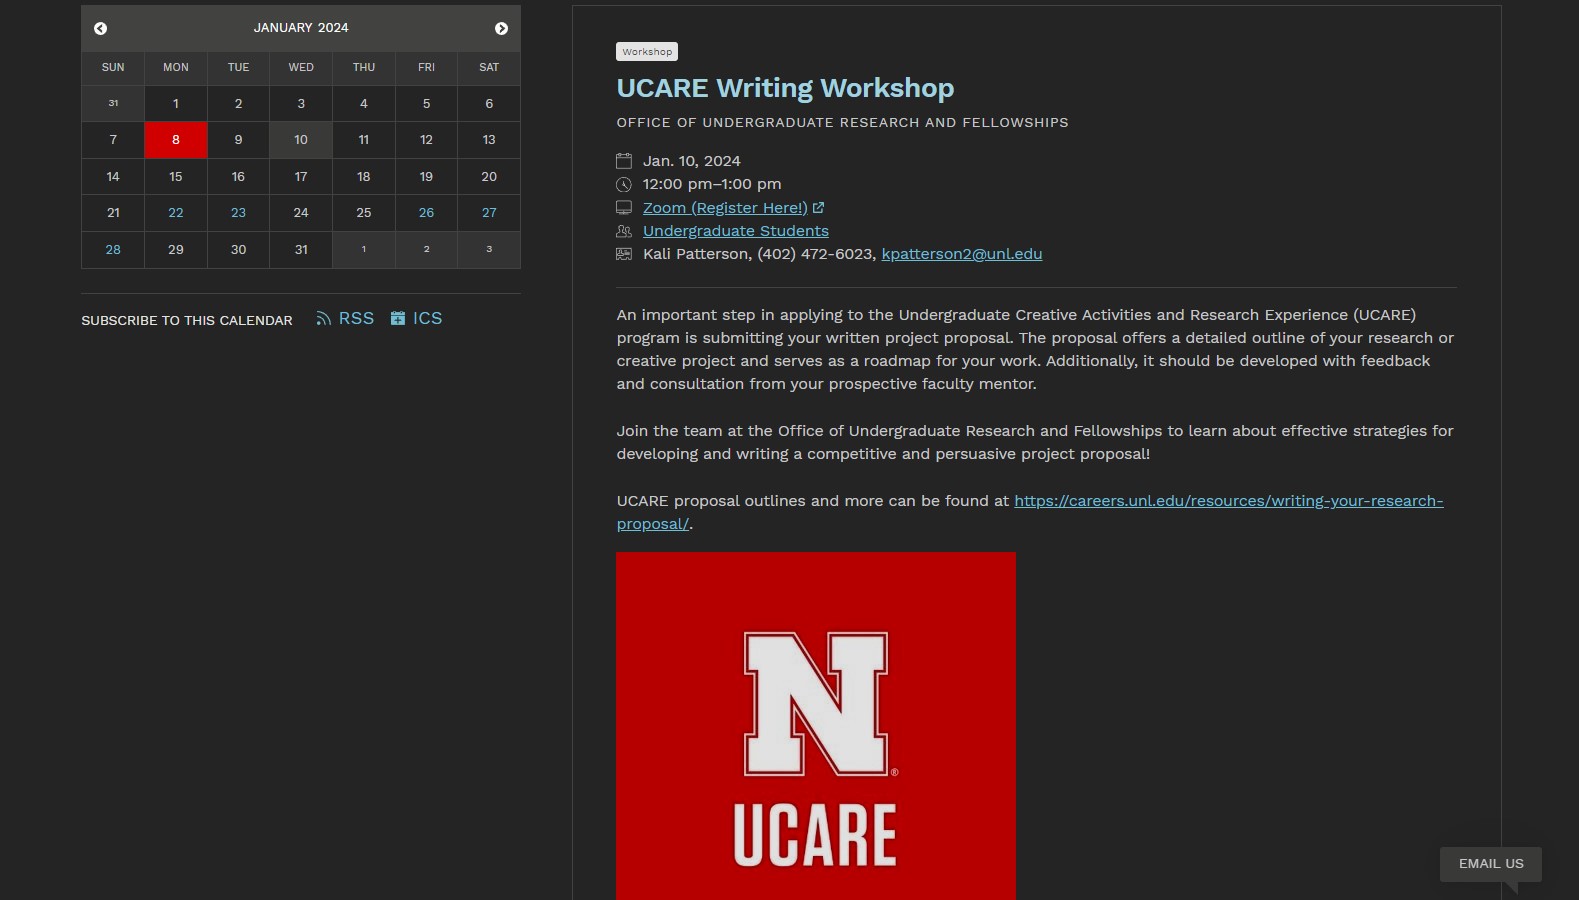Open events for January 22
Image resolution: width=1579 pixels, height=900 pixels.
click(x=176, y=213)
